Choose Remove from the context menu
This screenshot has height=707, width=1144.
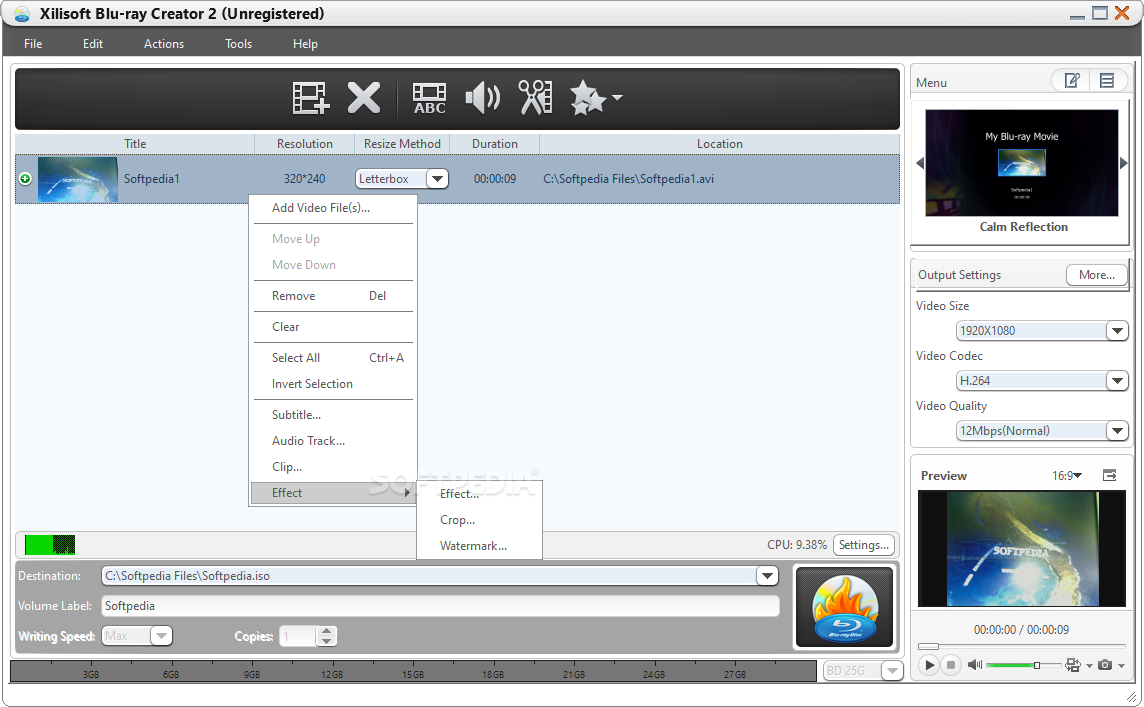pos(333,295)
